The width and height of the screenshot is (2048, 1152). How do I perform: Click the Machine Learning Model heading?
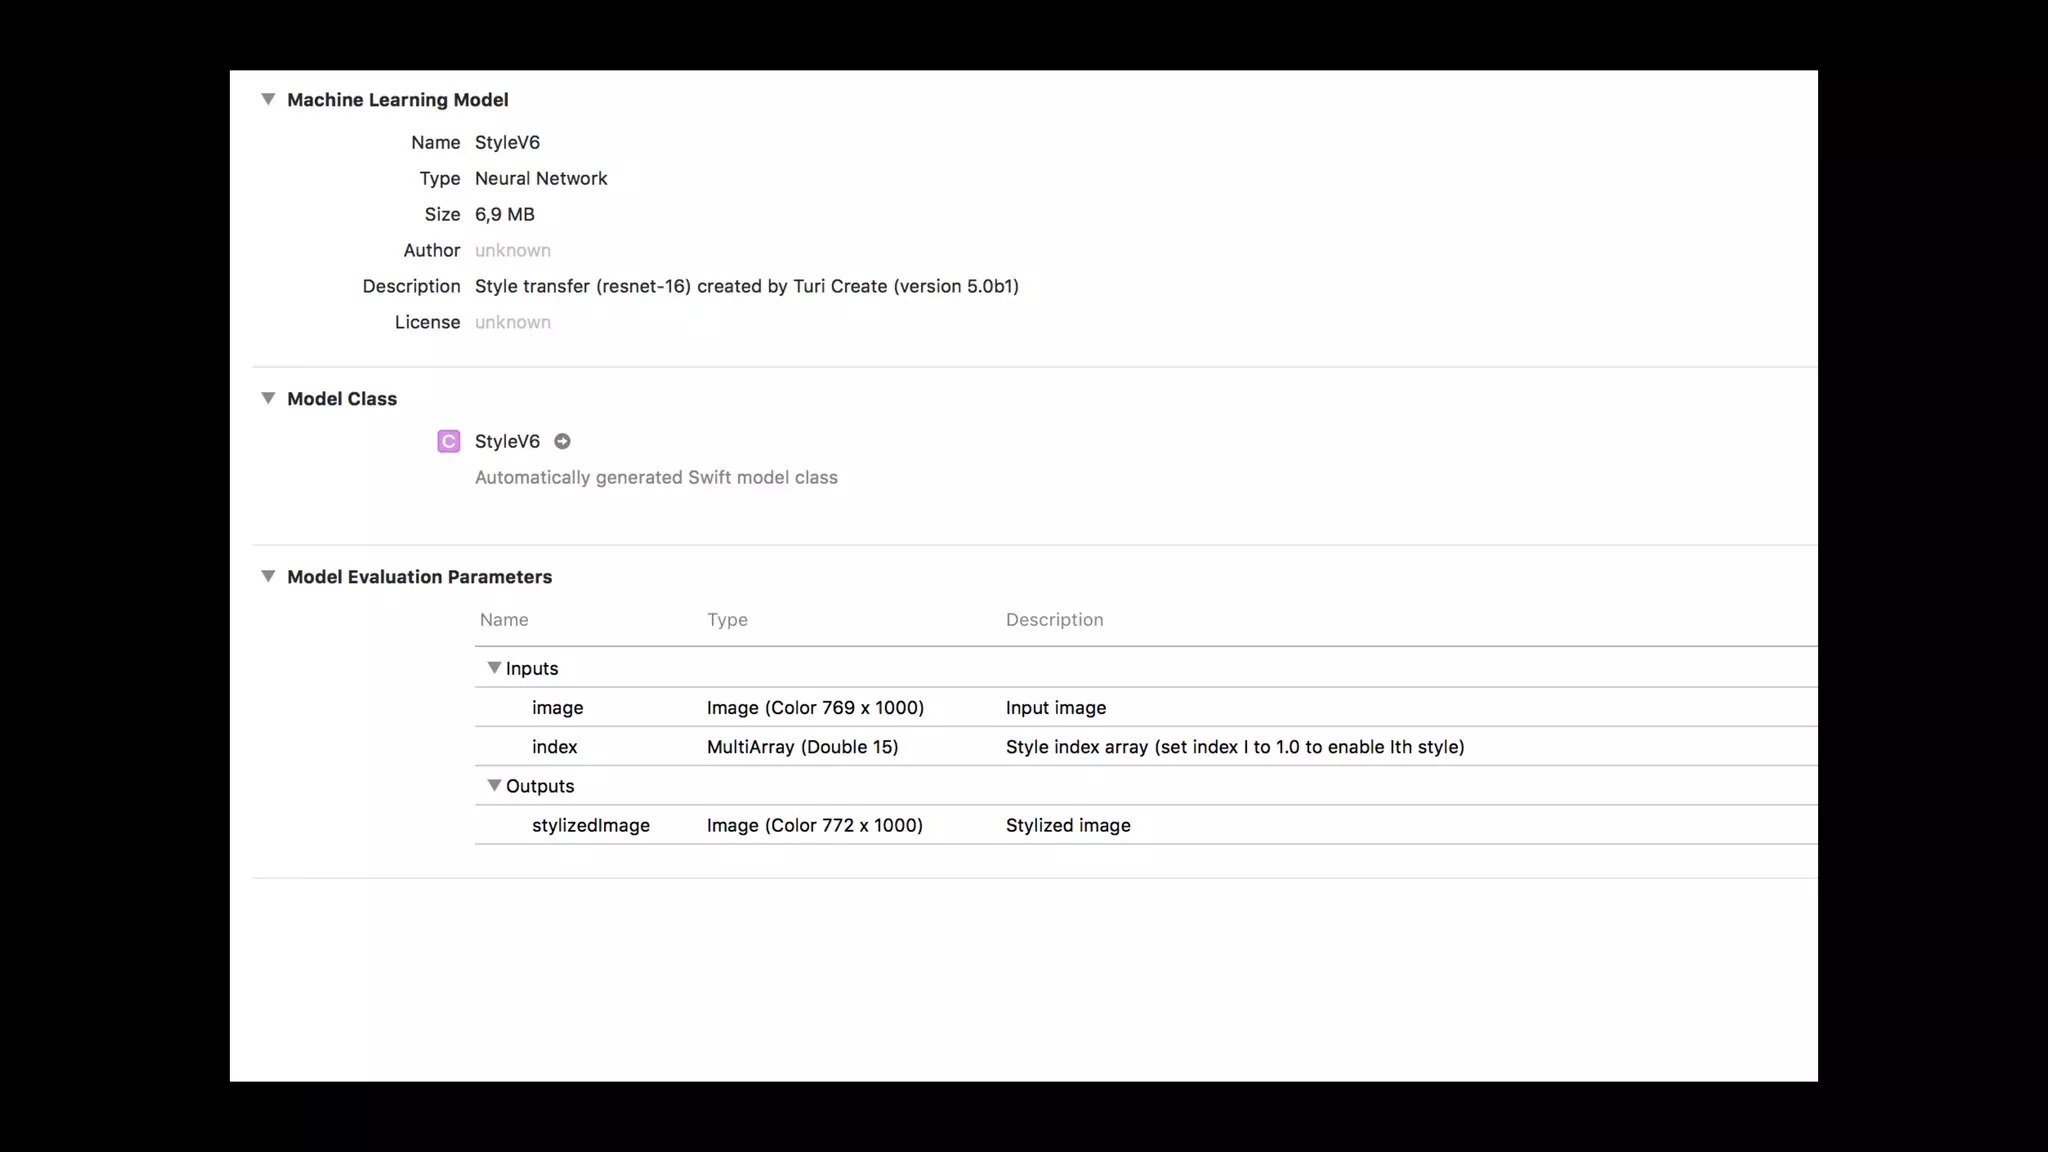point(398,100)
